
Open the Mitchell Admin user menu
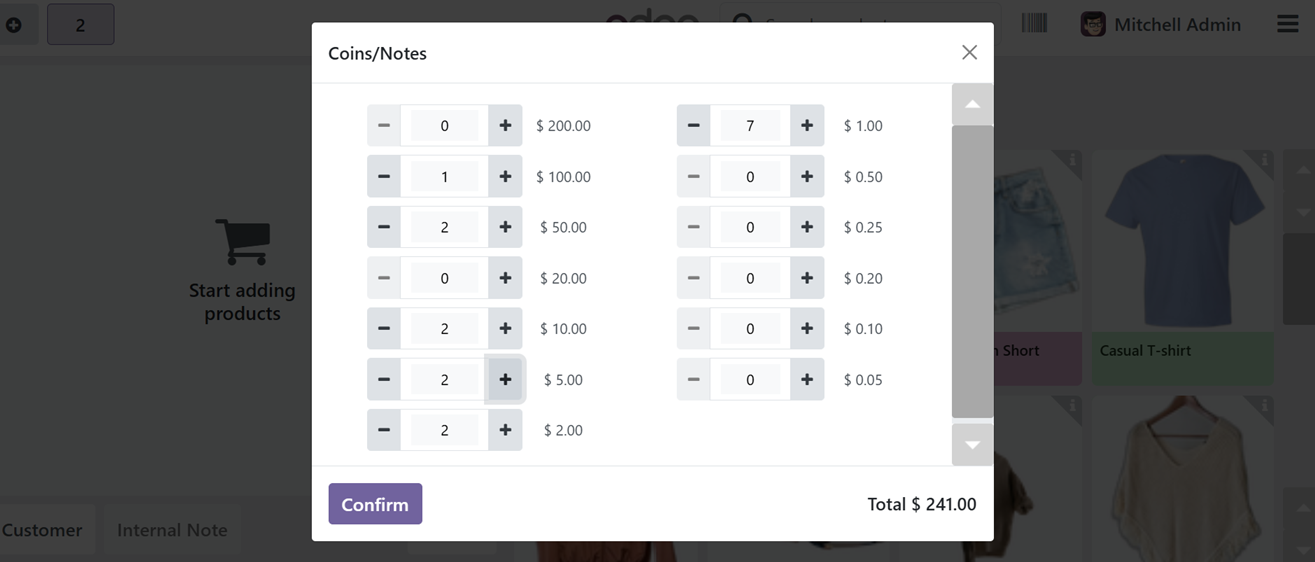[1160, 24]
